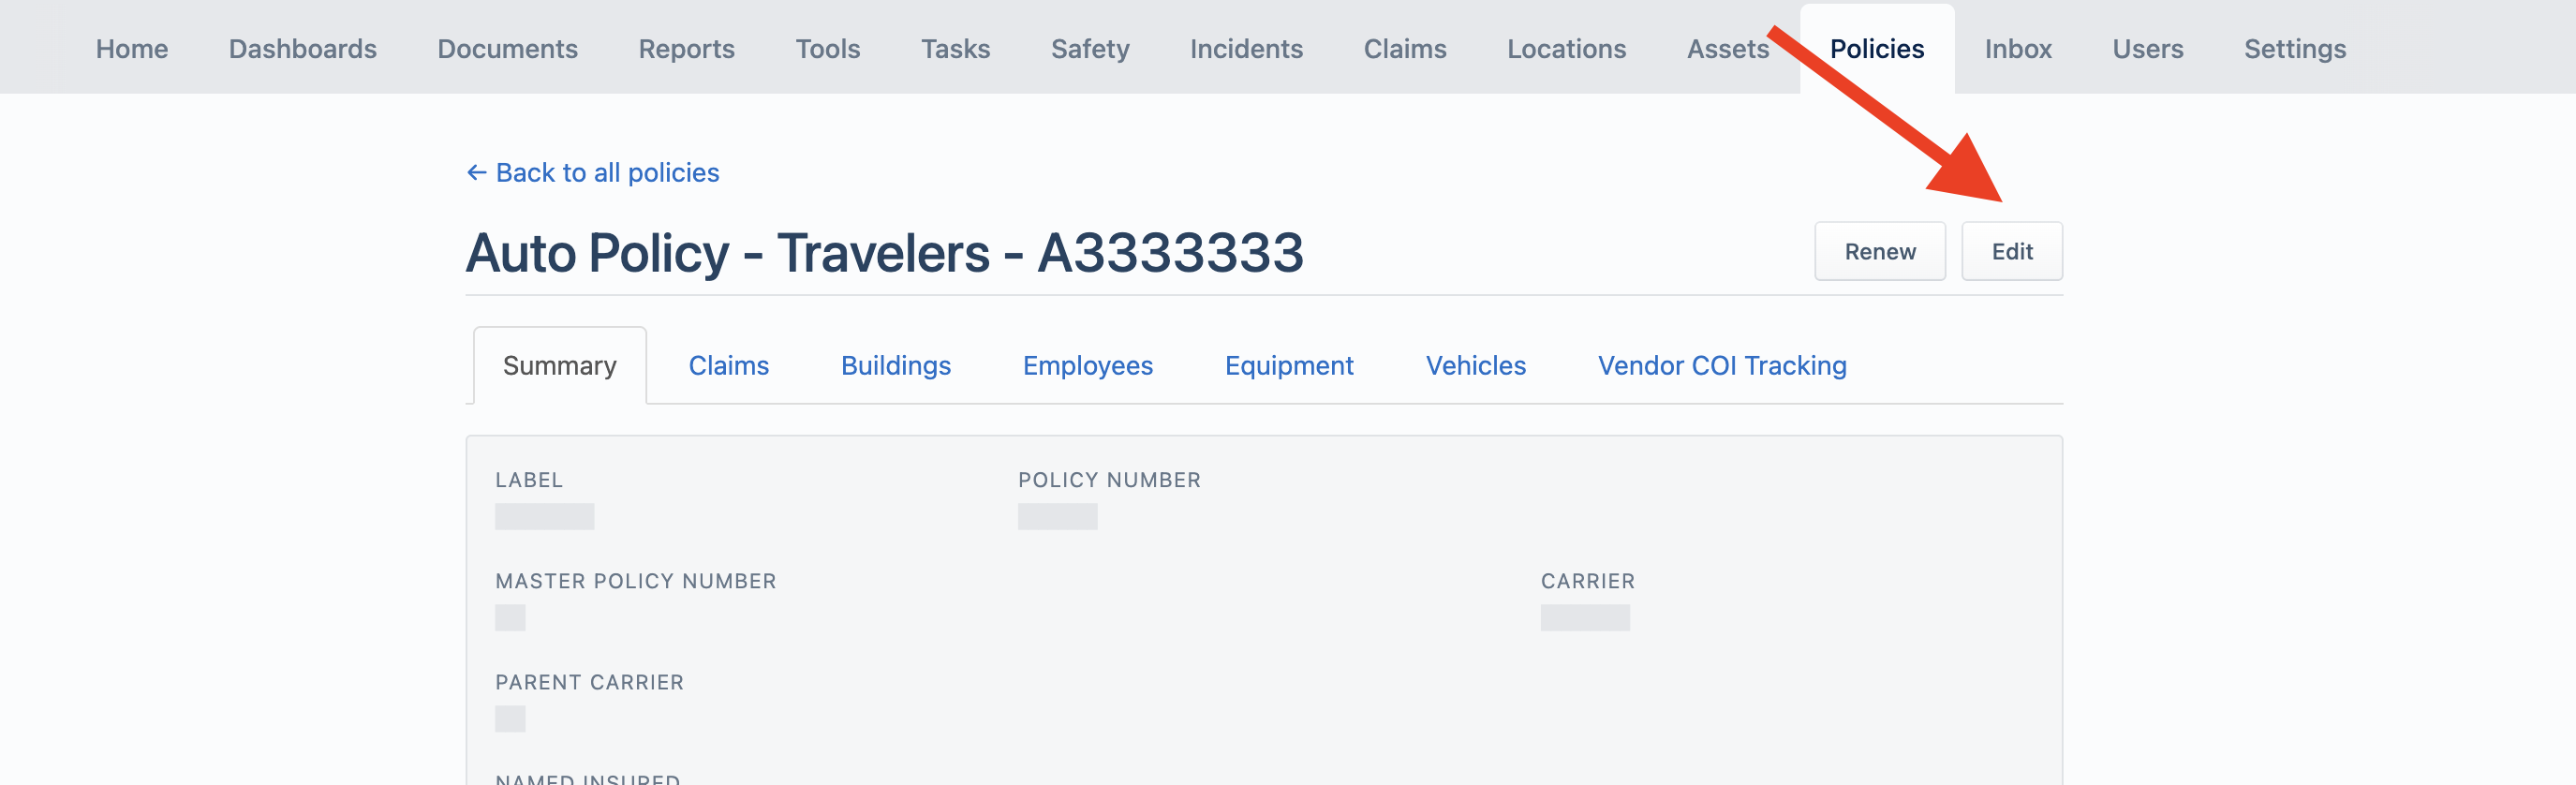Image resolution: width=2576 pixels, height=785 pixels.
Task: Click the Renew button
Action: (1880, 251)
